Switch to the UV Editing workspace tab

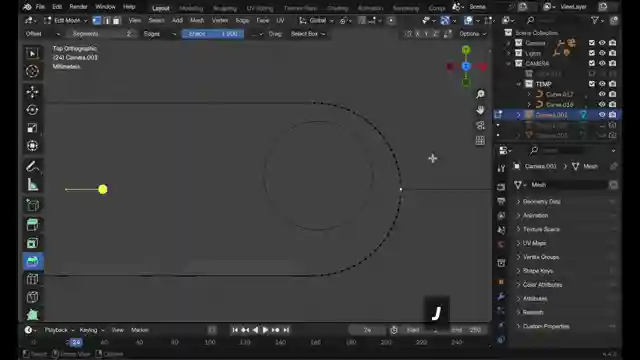pyautogui.click(x=260, y=8)
